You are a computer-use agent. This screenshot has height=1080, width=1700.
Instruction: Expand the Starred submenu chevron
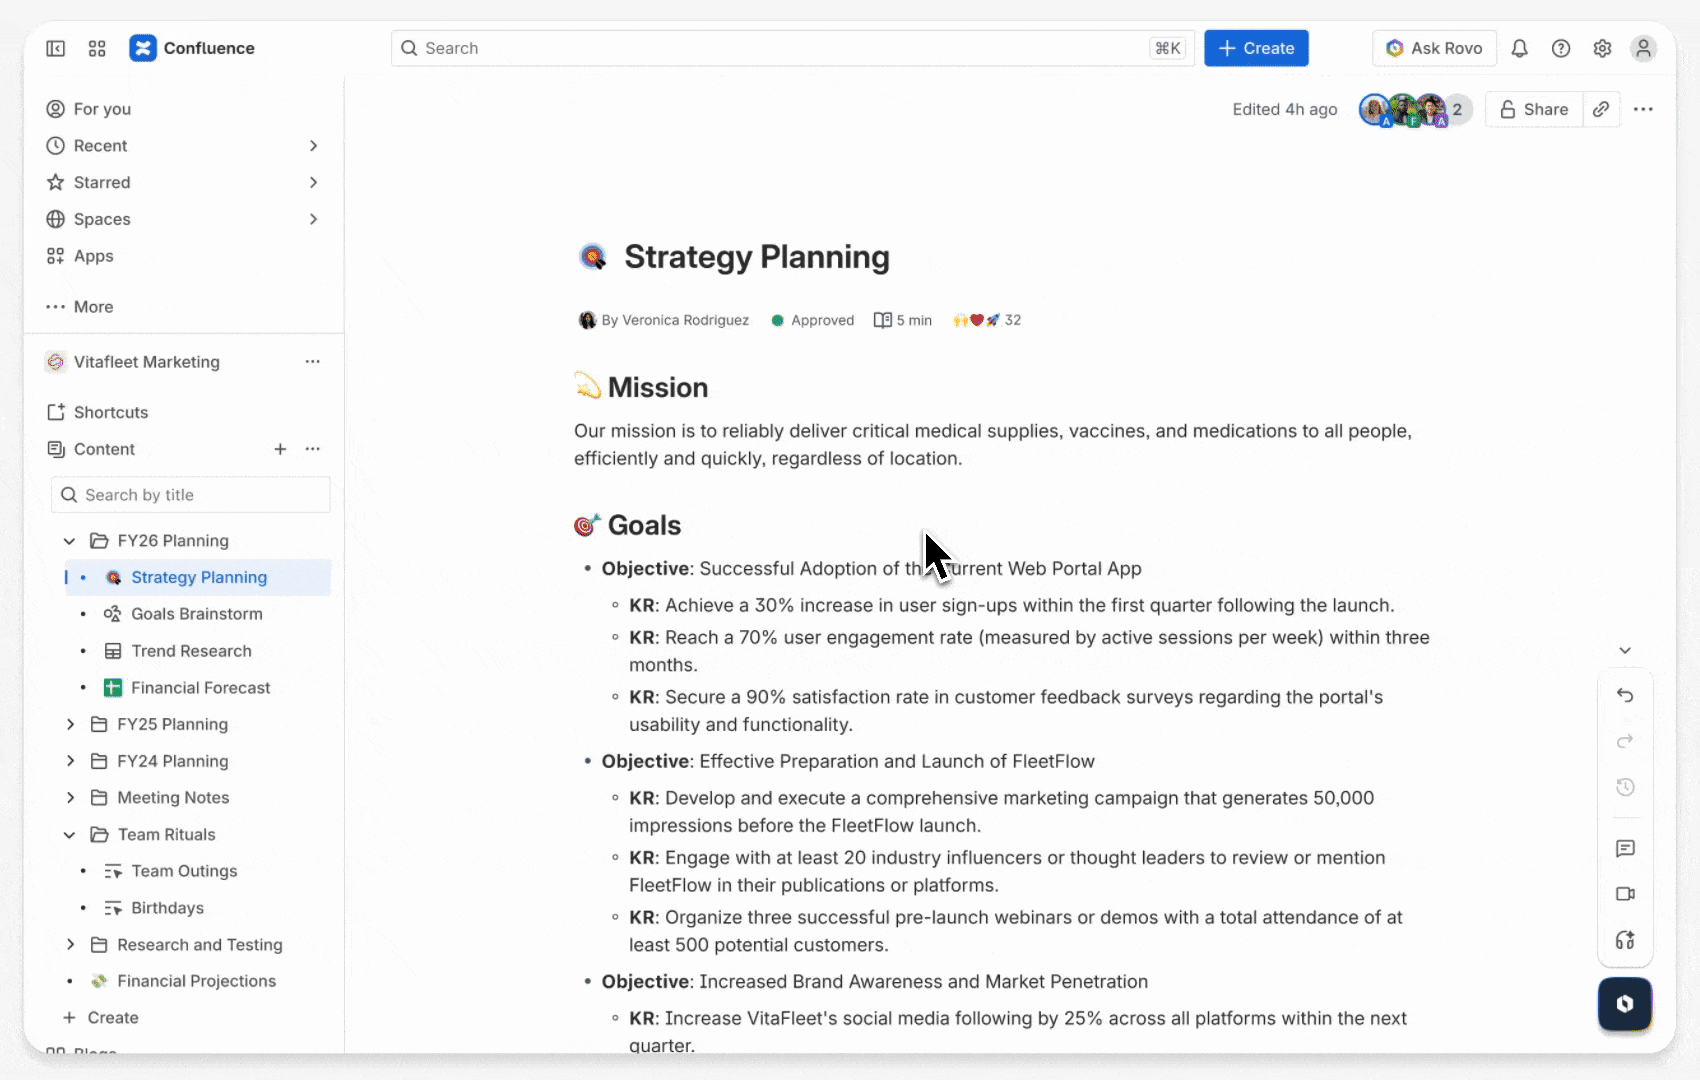tap(313, 182)
